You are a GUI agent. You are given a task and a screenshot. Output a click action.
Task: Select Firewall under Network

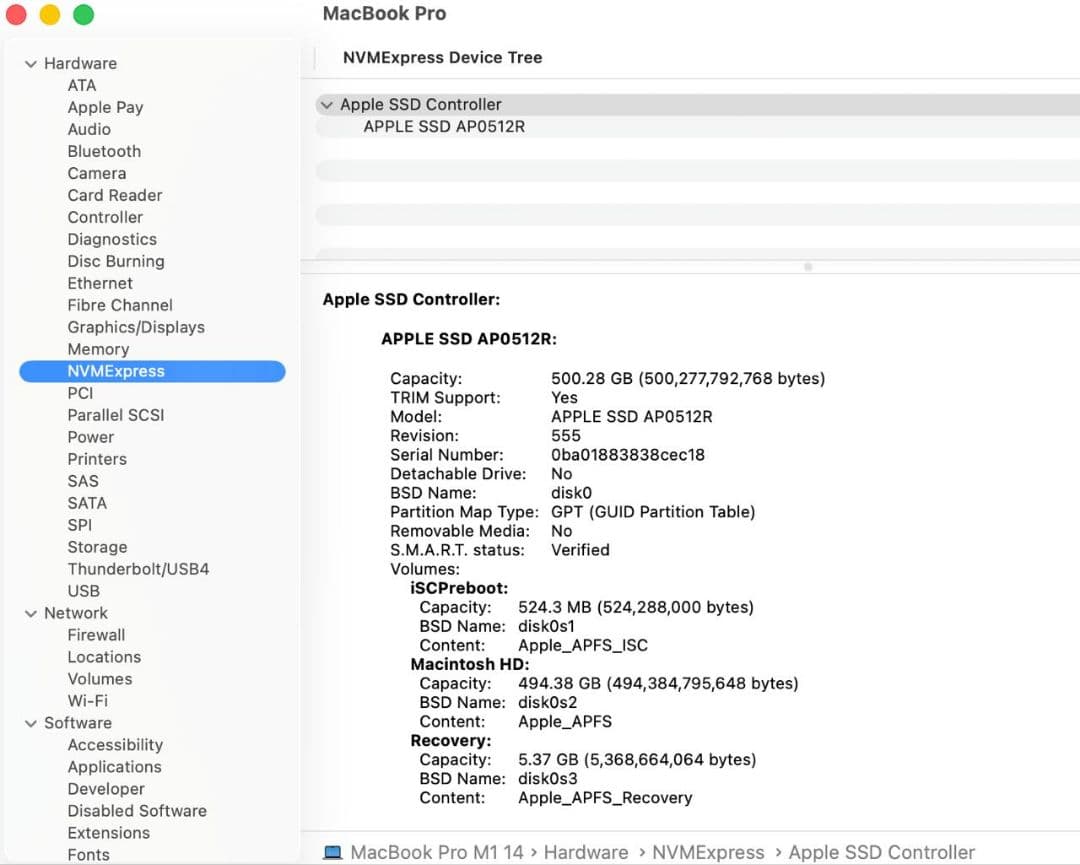pos(96,635)
